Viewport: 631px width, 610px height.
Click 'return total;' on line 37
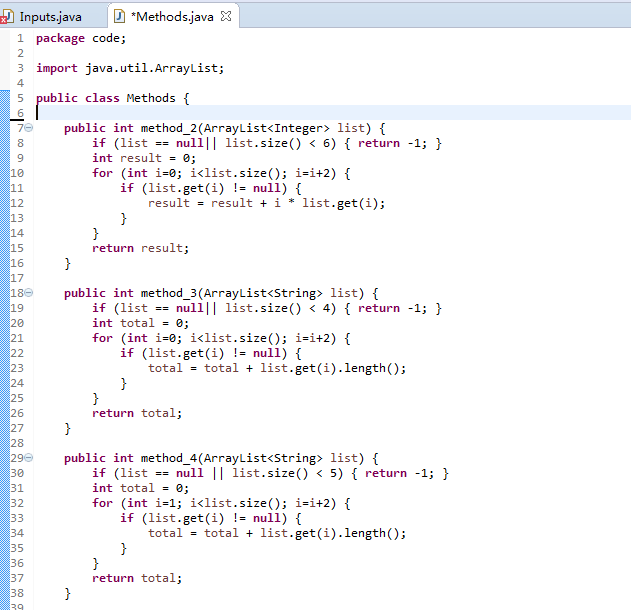coord(137,578)
